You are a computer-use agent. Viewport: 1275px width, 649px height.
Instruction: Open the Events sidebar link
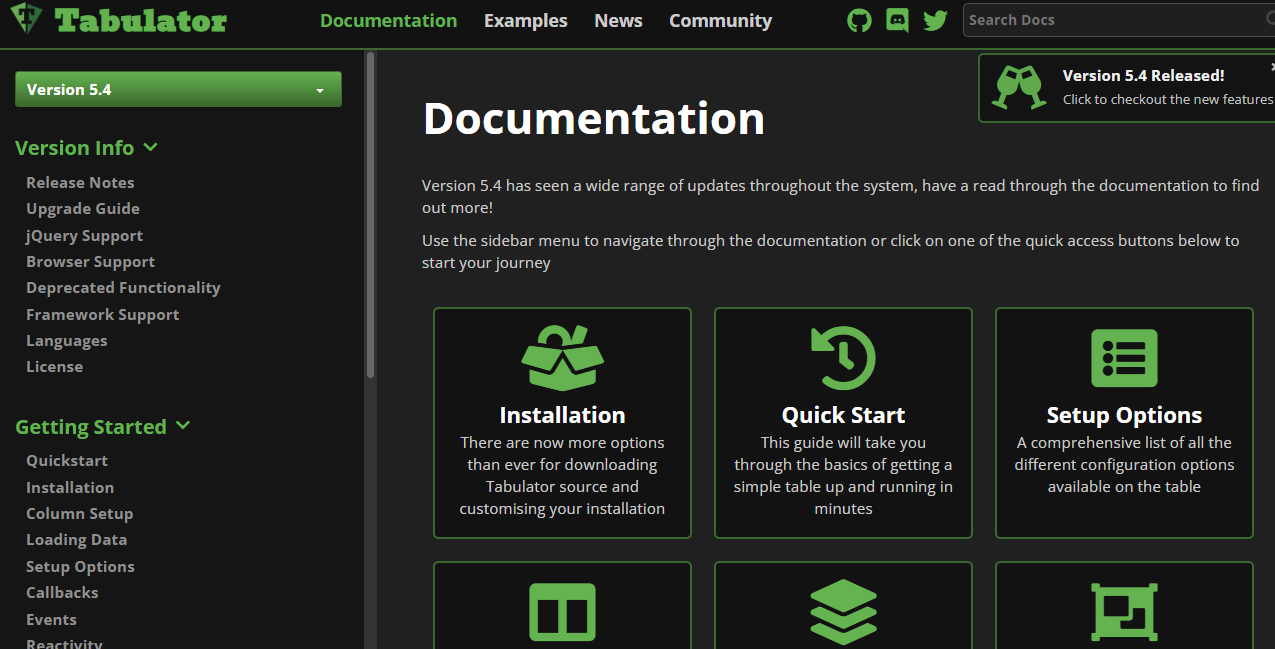(52, 619)
